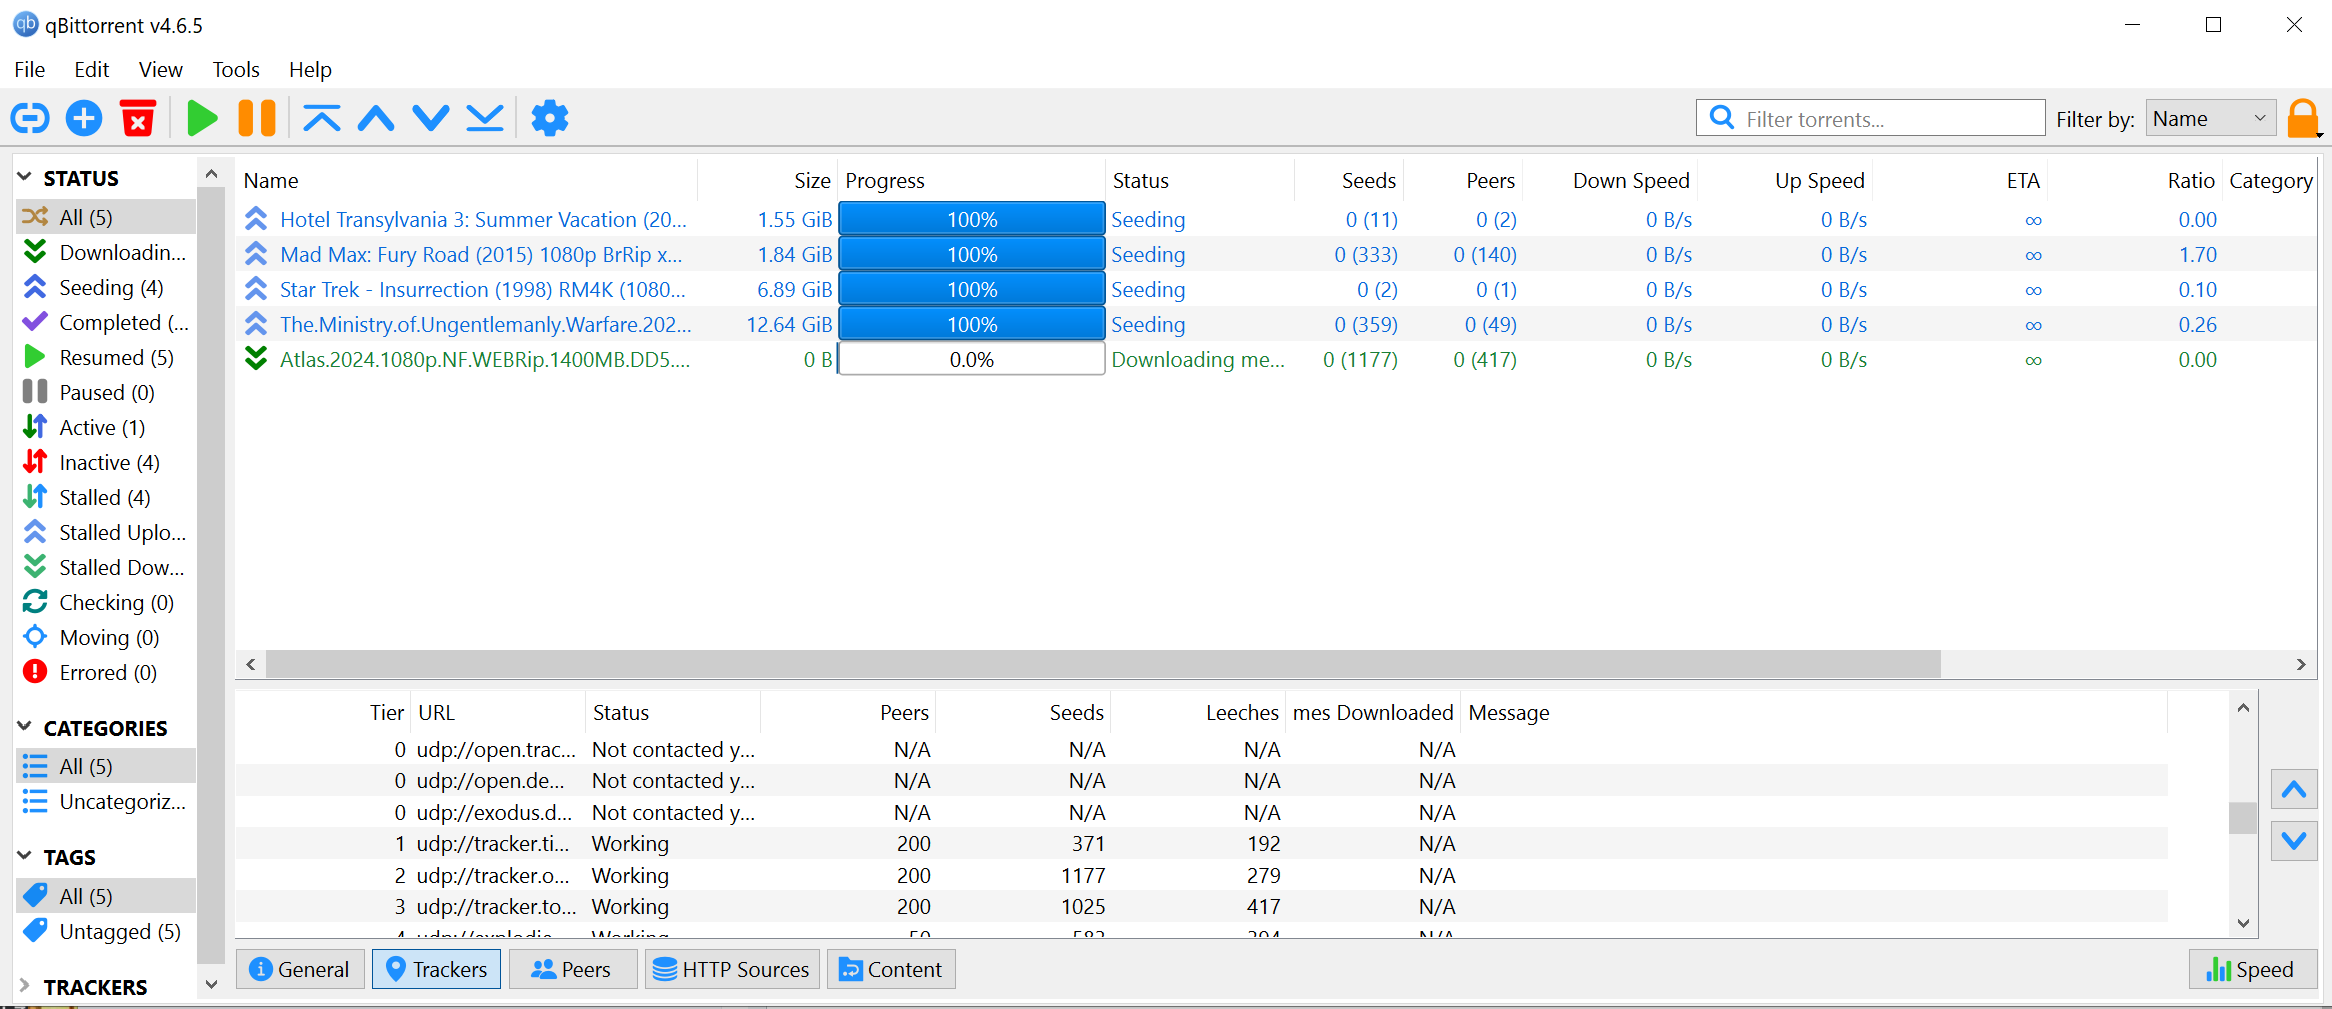Click the green Resume play icon

(x=203, y=118)
